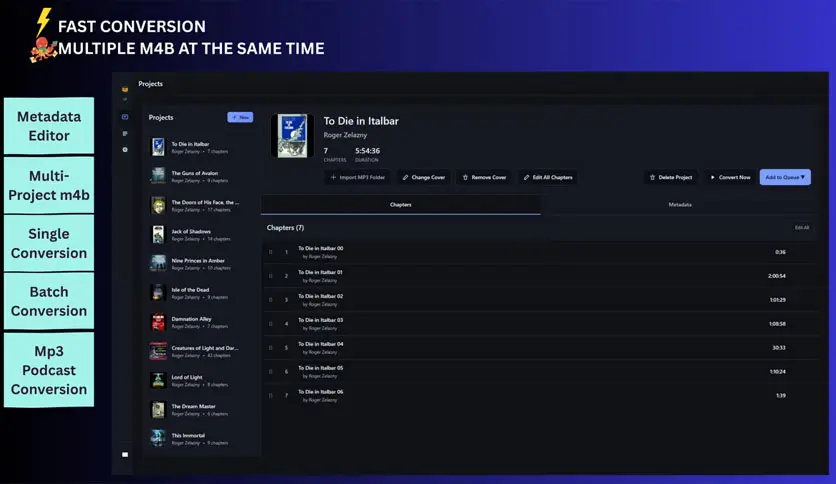Click the white icon at the sidebar bottom
The height and width of the screenshot is (484, 836).
tap(125, 455)
